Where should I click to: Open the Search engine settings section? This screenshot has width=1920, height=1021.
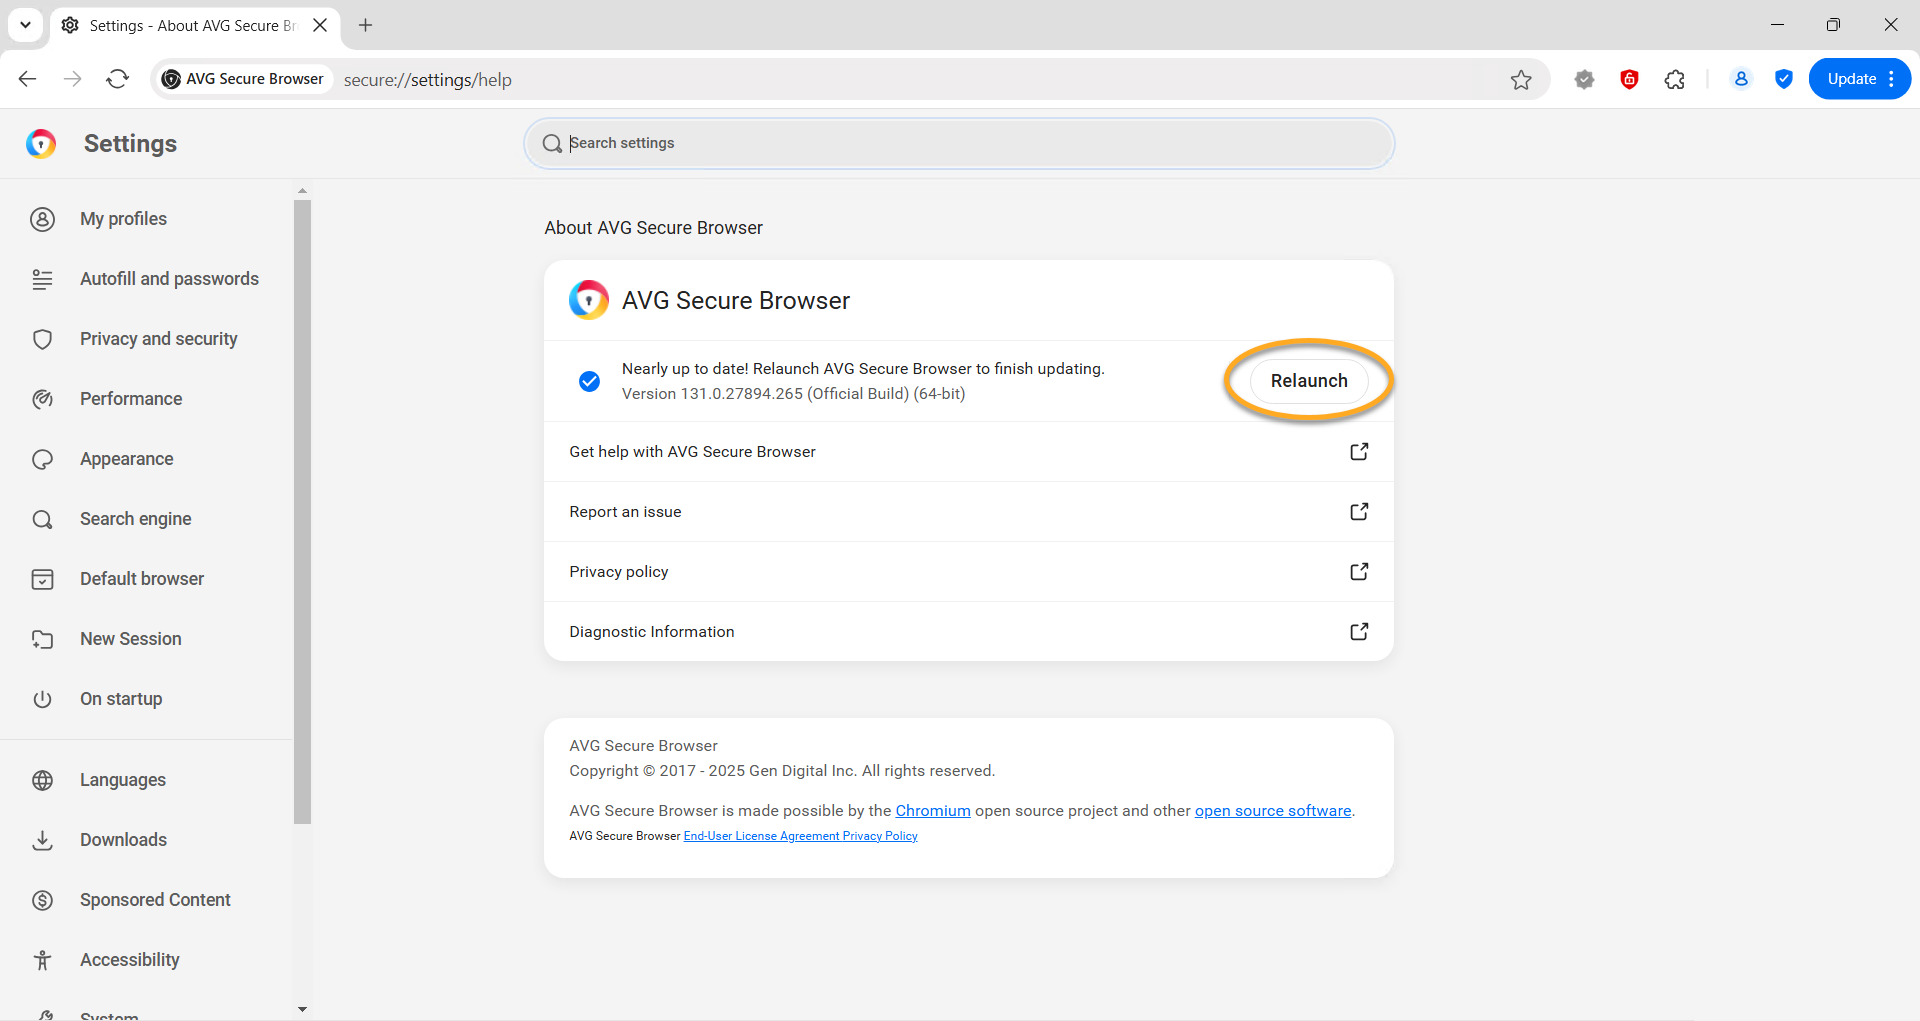tap(135, 519)
